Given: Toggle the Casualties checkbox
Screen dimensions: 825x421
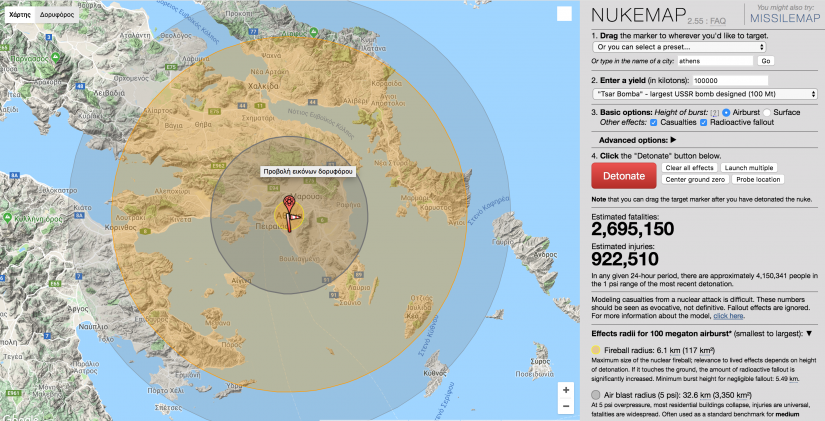Looking at the screenshot, I should [x=654, y=123].
